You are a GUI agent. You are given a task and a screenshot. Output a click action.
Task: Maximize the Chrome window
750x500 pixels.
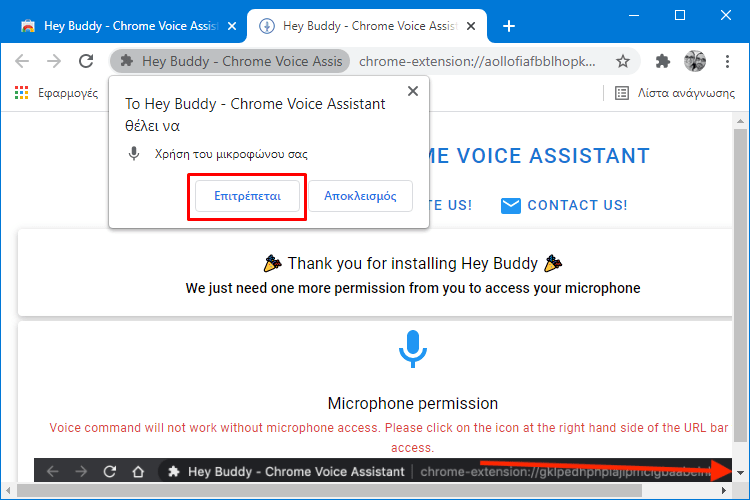(x=680, y=15)
